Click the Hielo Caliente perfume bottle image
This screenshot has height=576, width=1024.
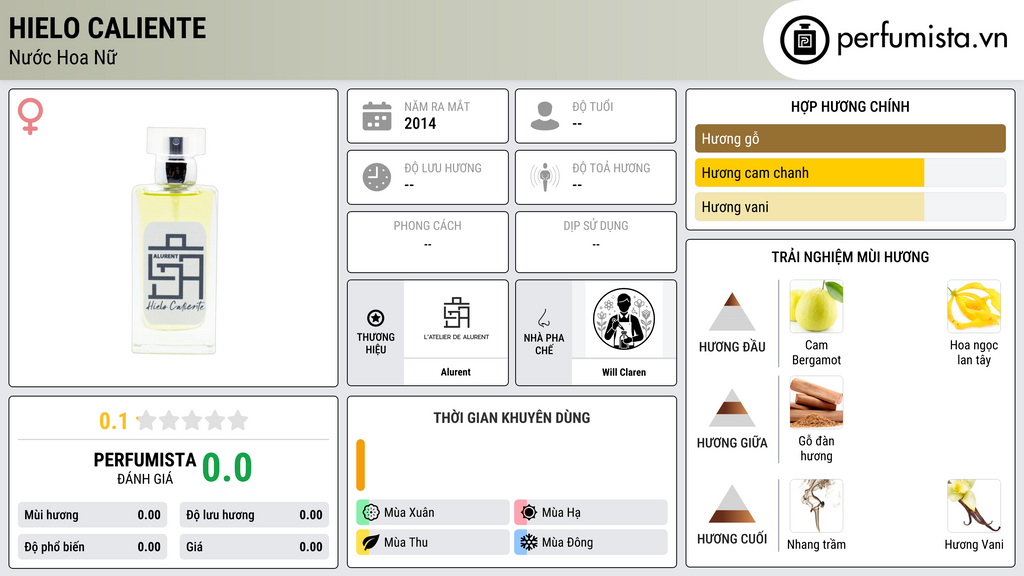point(174,240)
